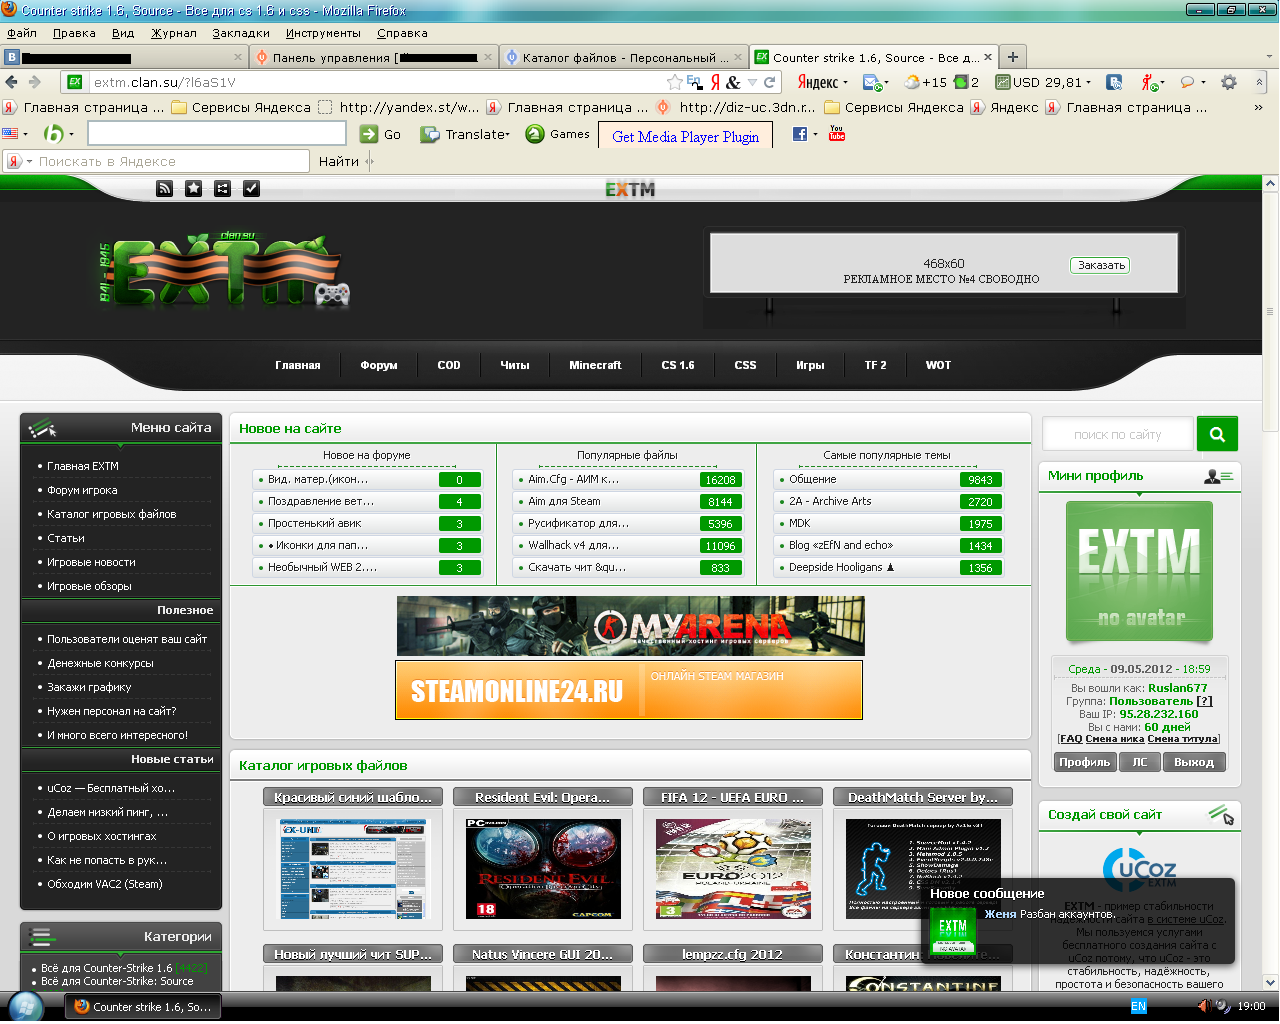The height and width of the screenshot is (1024, 1280).
Task: Click the MYARENA banner image
Action: click(630, 626)
